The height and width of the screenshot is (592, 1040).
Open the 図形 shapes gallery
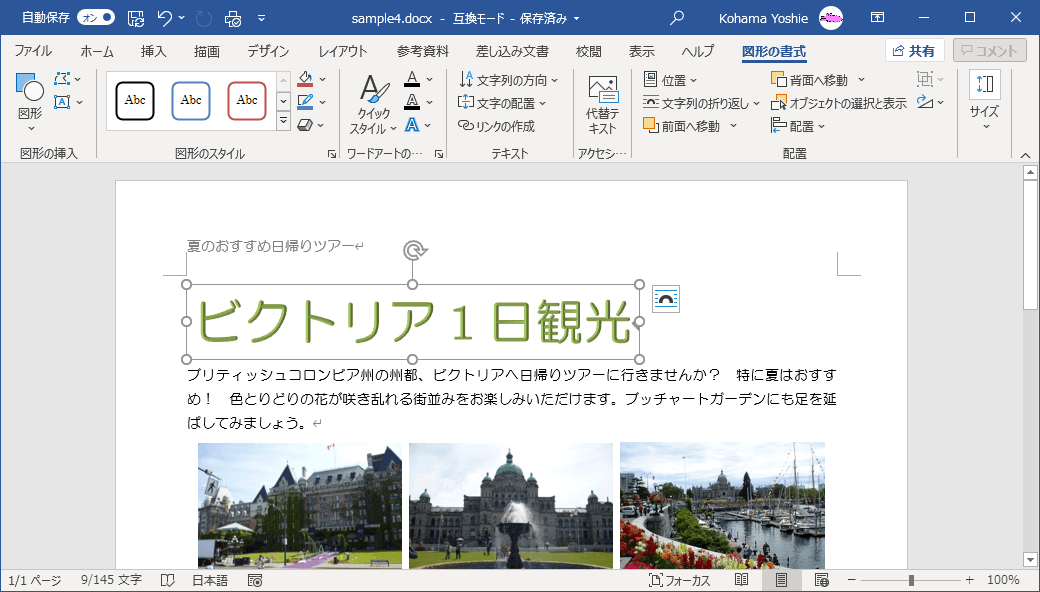30,101
